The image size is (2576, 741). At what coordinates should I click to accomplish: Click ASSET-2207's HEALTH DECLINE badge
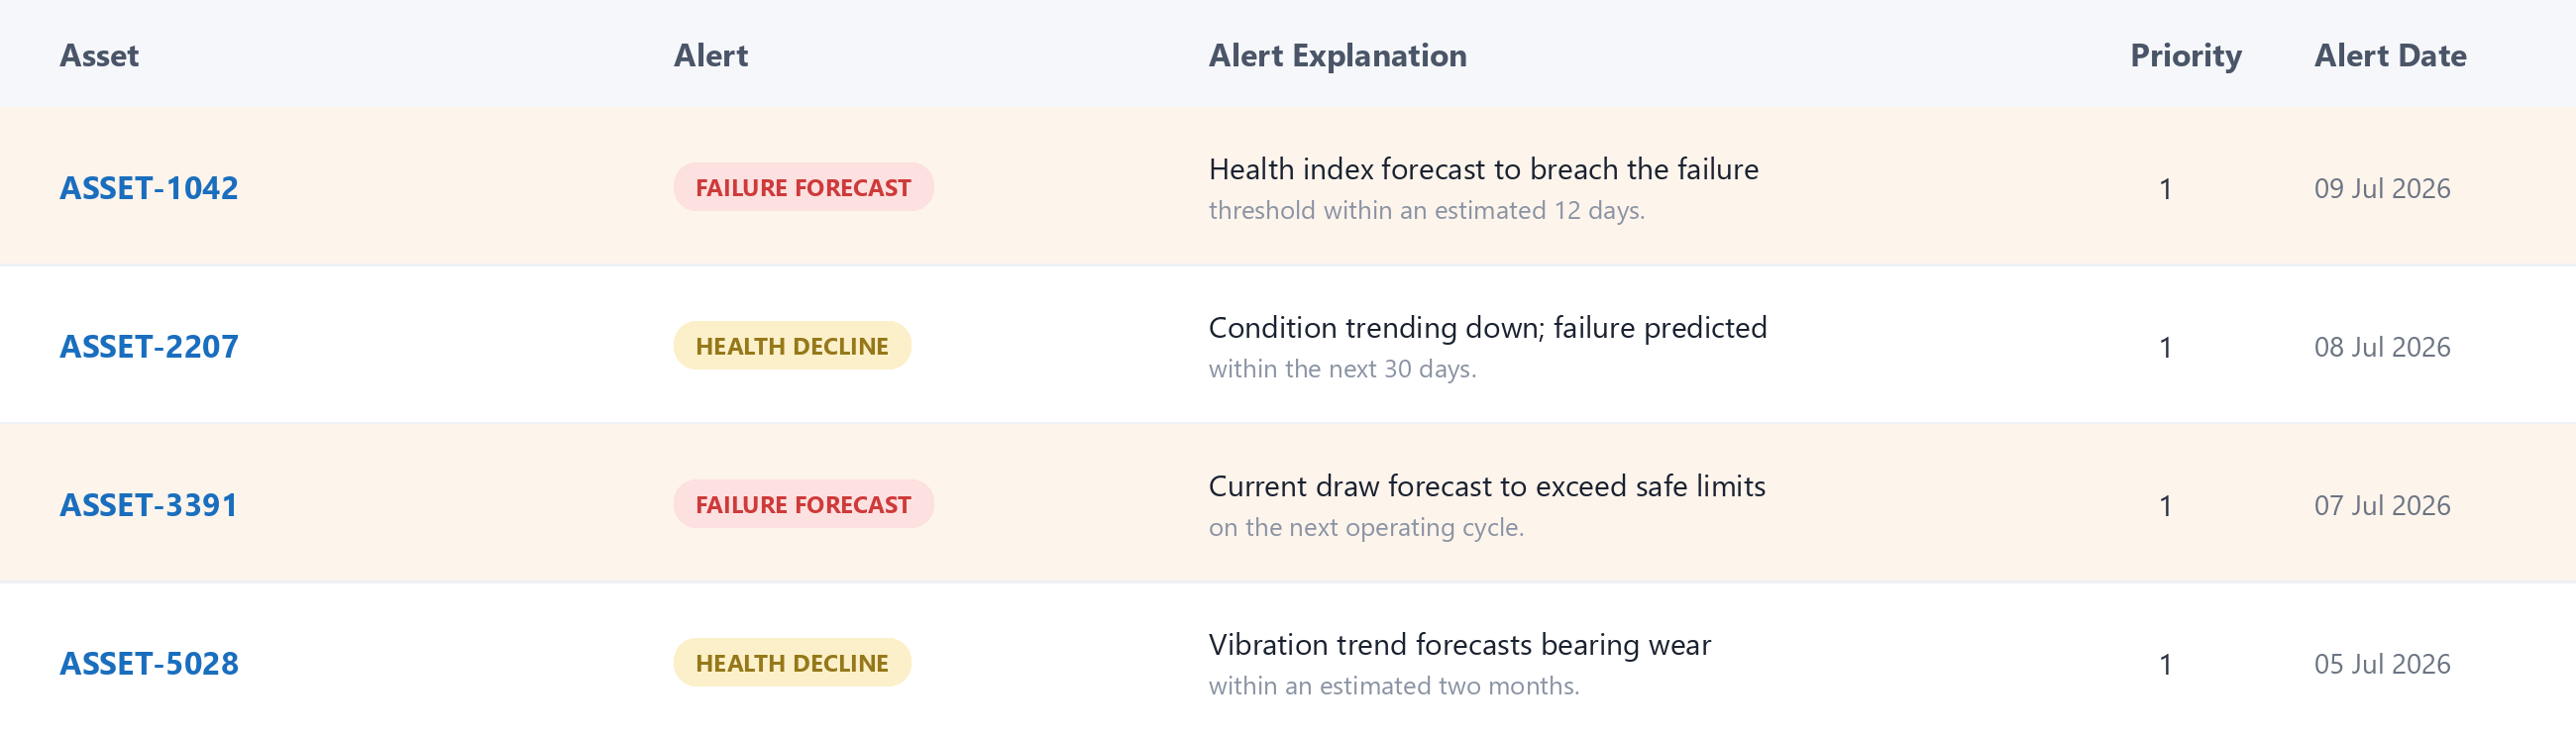[x=791, y=346]
